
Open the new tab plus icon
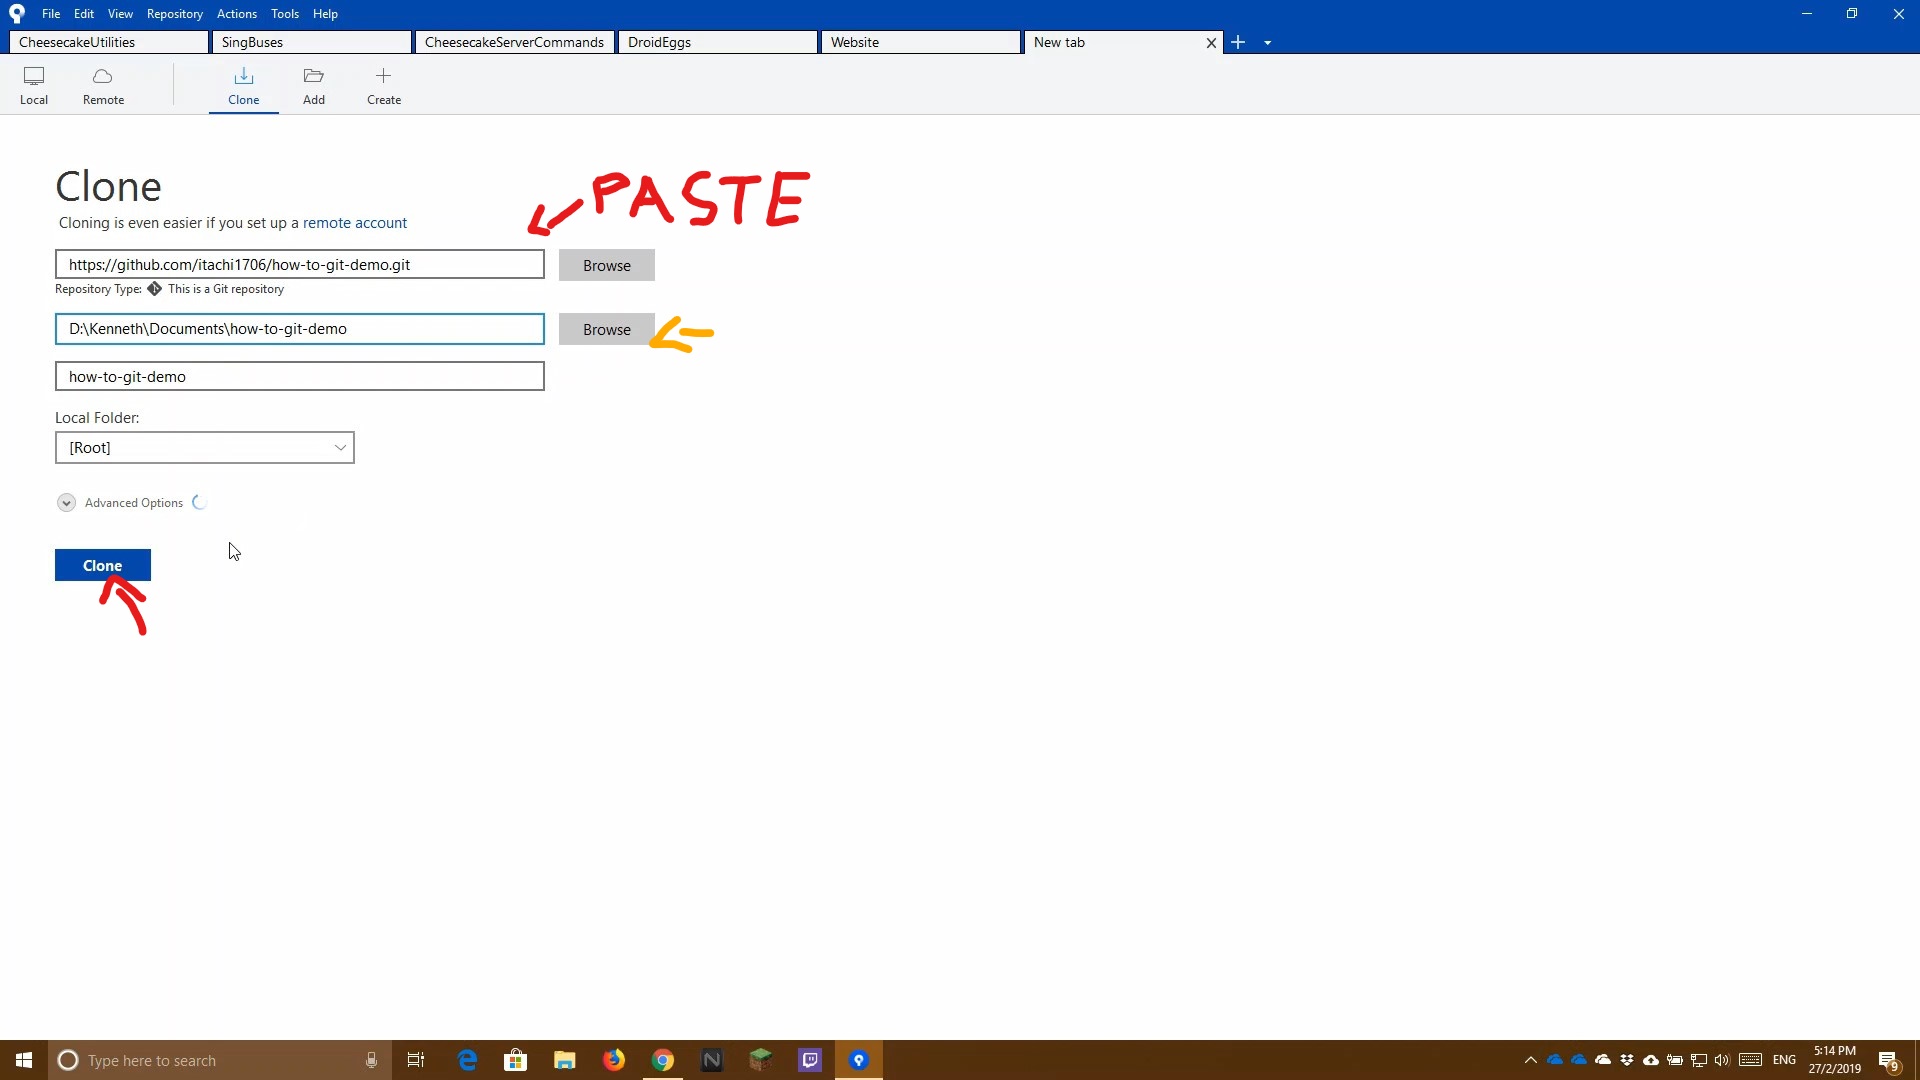click(1238, 42)
